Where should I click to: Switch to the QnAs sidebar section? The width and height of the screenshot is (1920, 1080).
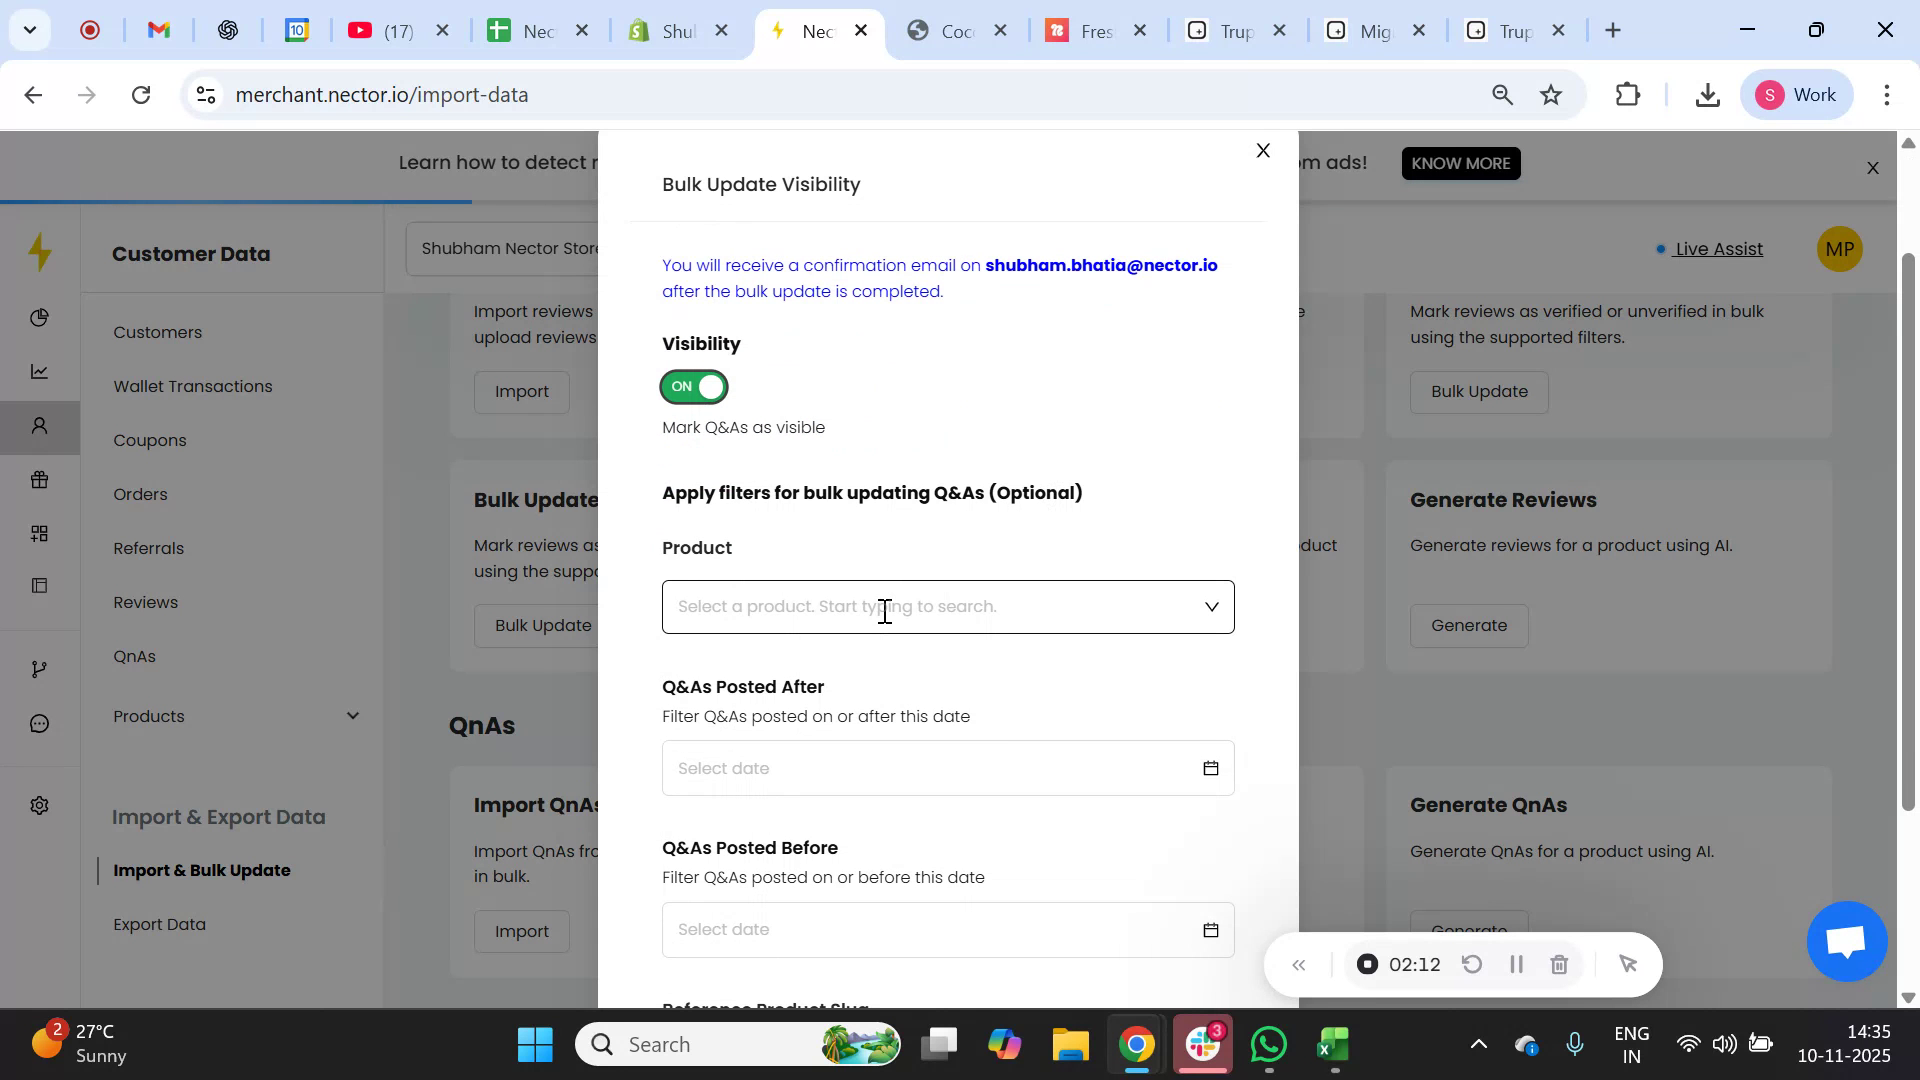(x=134, y=656)
